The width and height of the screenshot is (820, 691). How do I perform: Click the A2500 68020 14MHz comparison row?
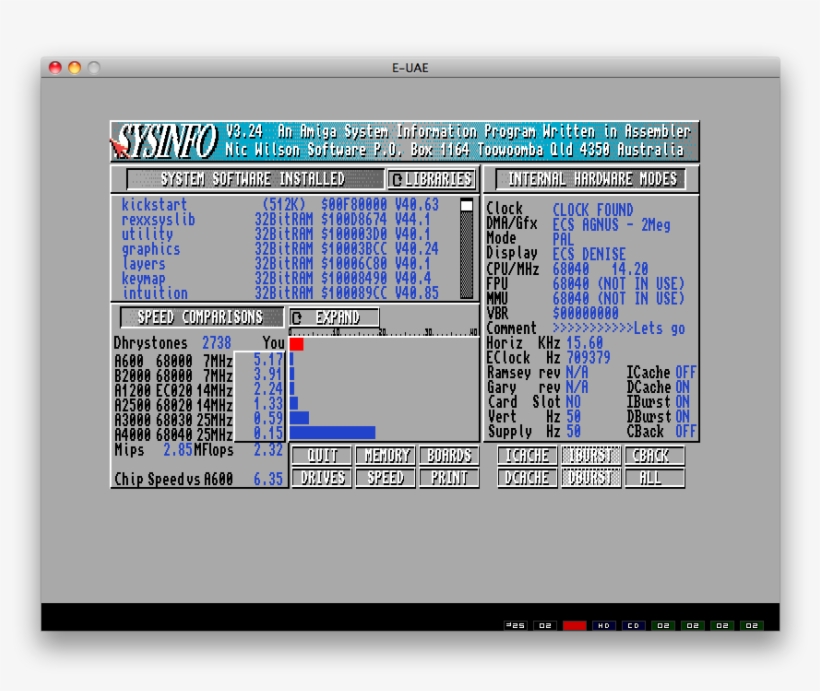(199, 405)
